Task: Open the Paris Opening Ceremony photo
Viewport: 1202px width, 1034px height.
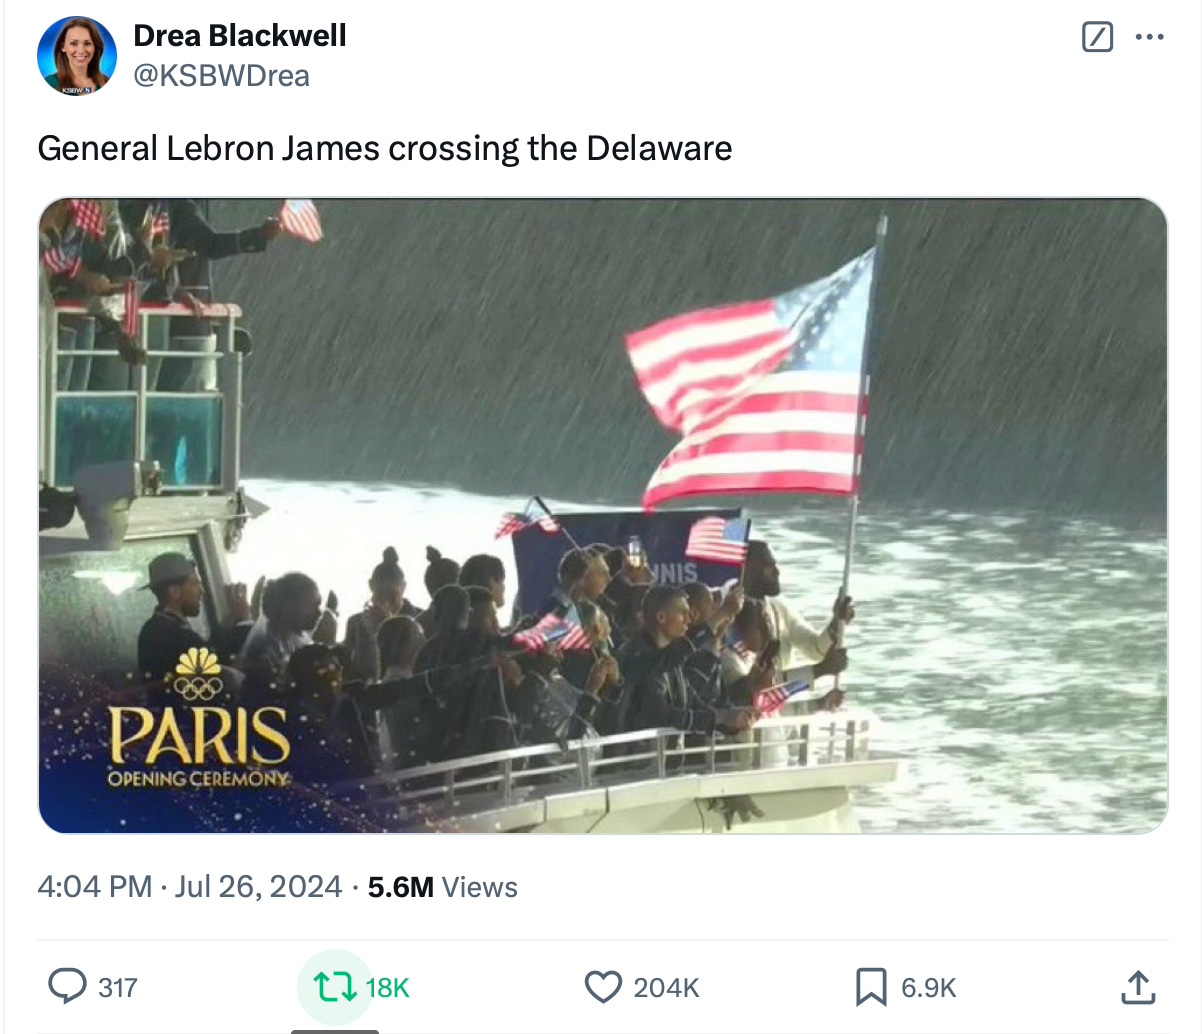Action: (x=603, y=516)
